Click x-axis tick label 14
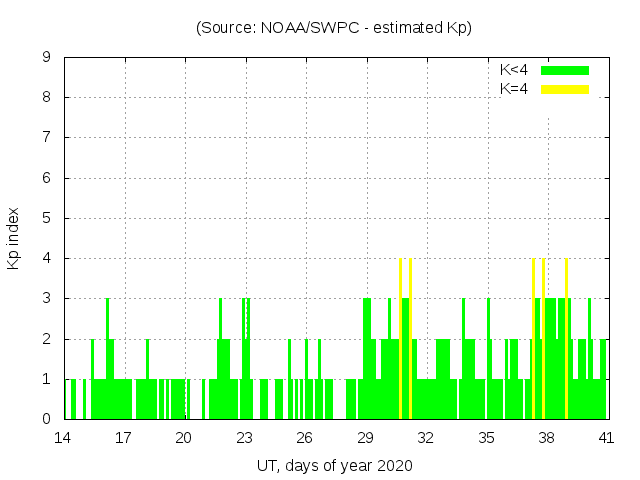This screenshot has height=480, width=640. [63, 438]
